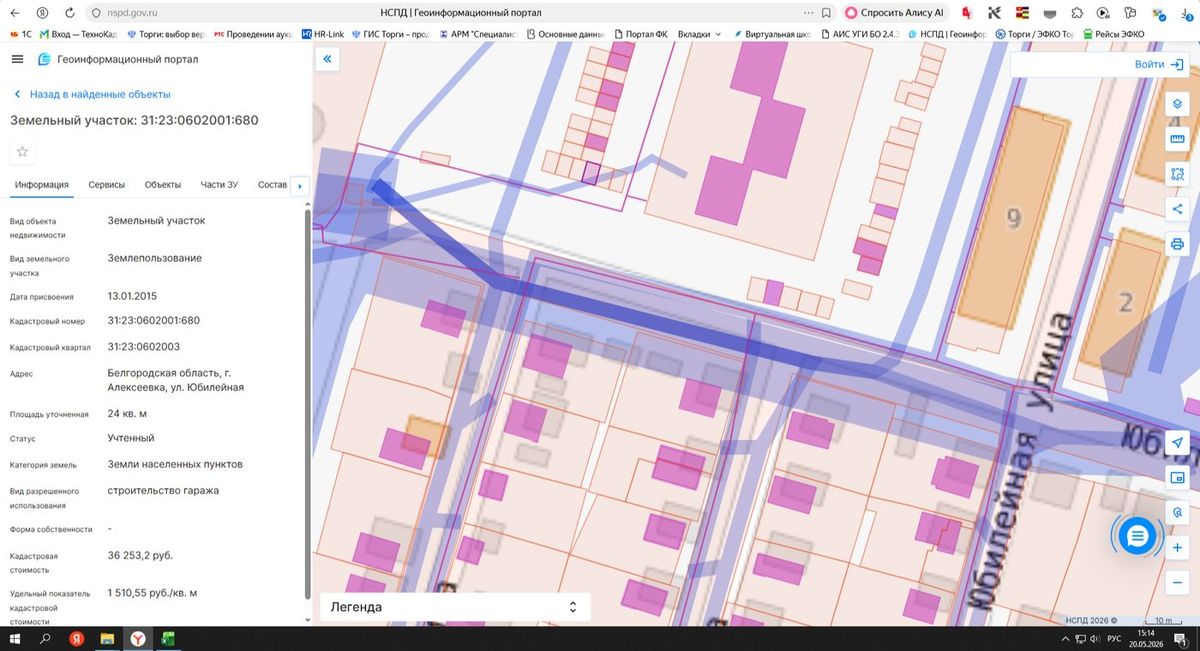This screenshot has height=651, width=1200.
Task: Zoom out the map with minus
Action: [x=1177, y=583]
